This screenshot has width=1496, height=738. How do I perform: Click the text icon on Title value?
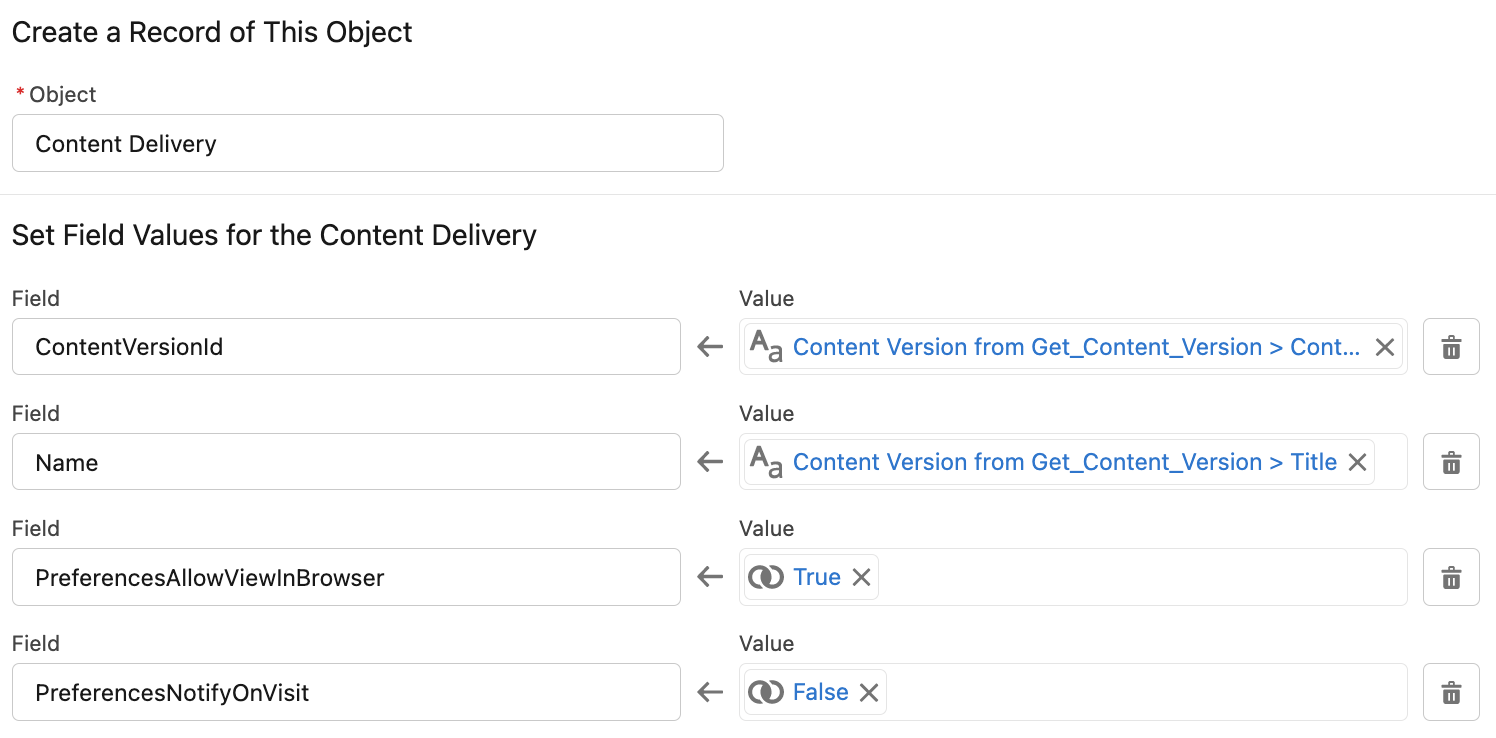(x=766, y=462)
